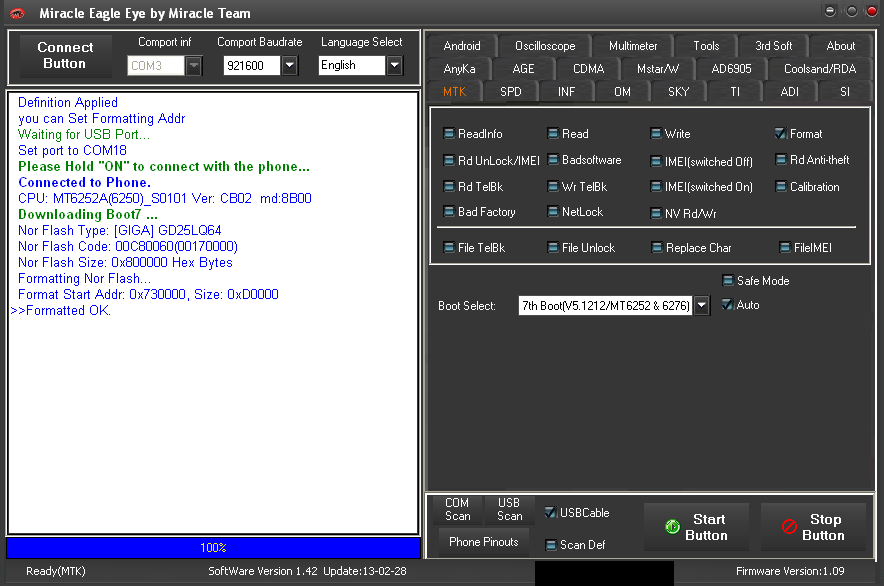Click the red Stop Button icon
Viewport: 884px width, 586px height.
click(789, 527)
